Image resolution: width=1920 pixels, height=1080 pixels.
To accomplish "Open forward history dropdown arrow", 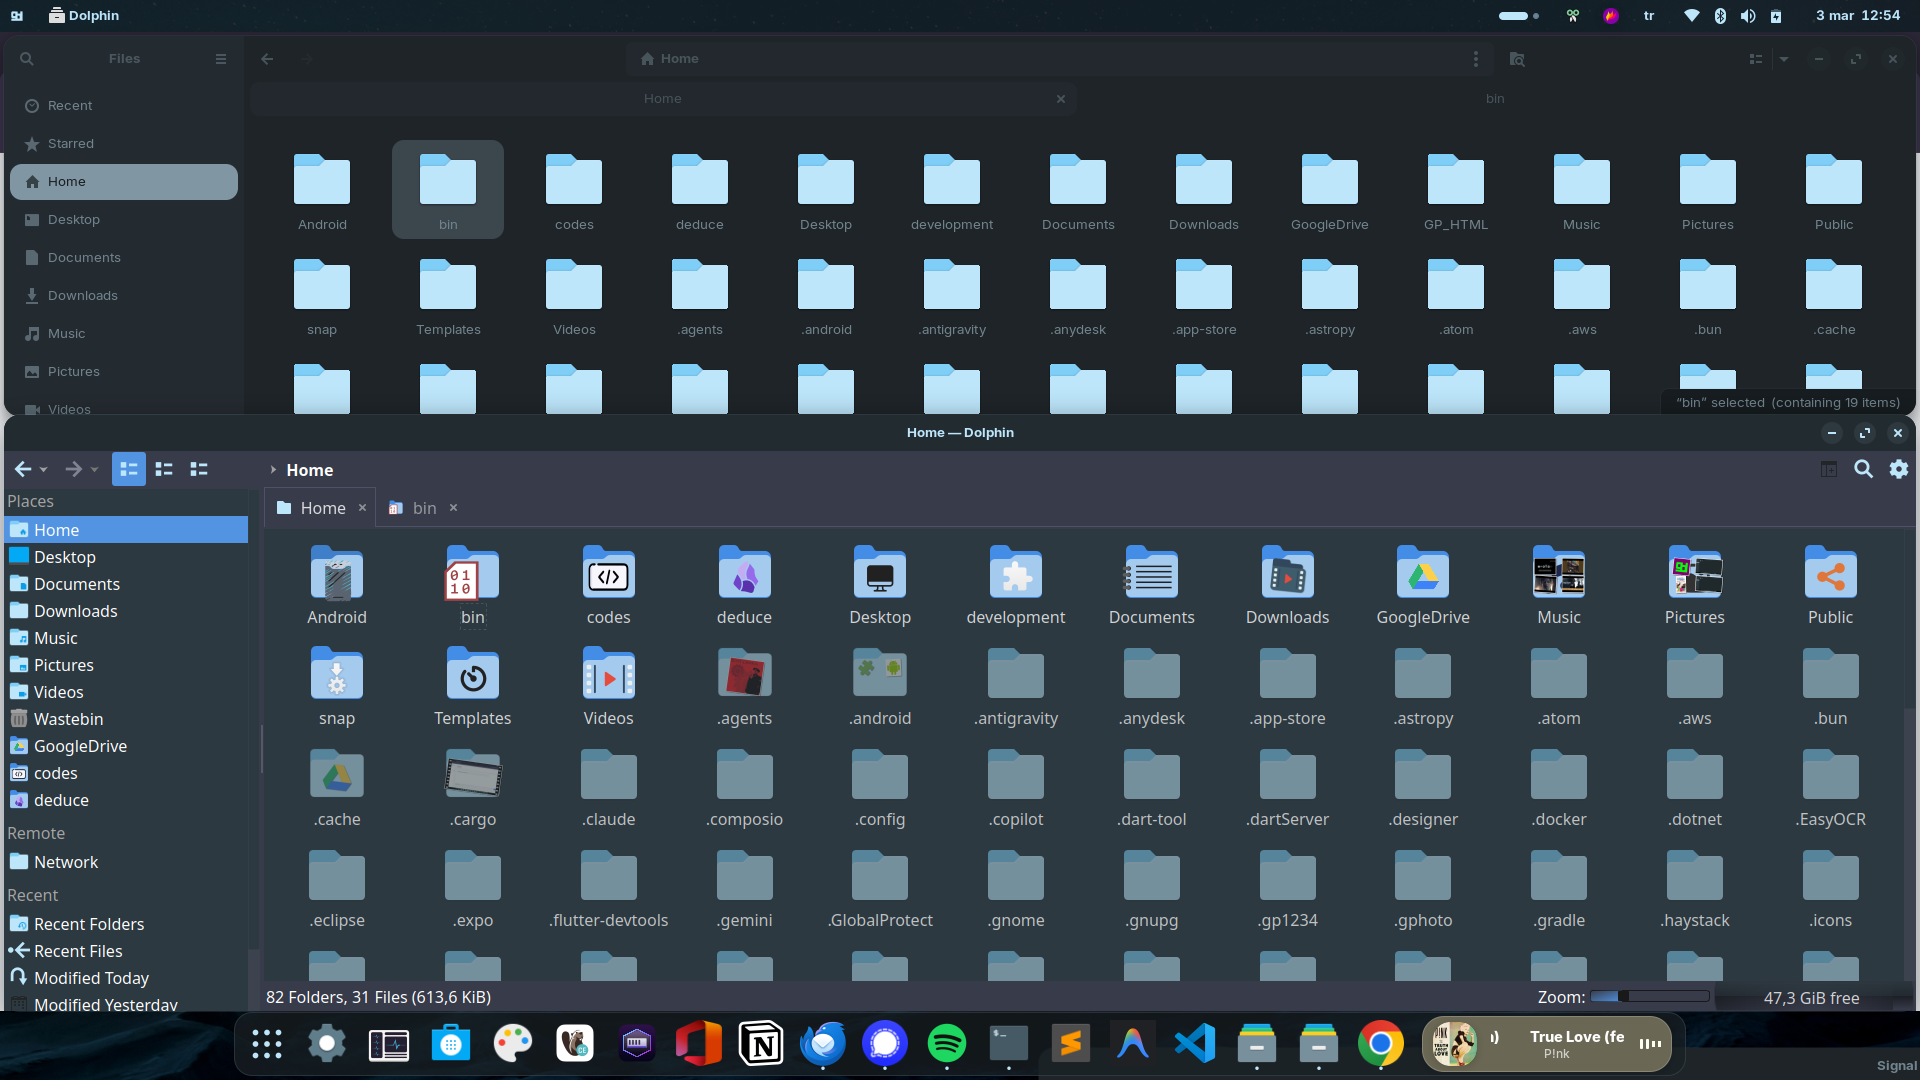I will click(95, 470).
